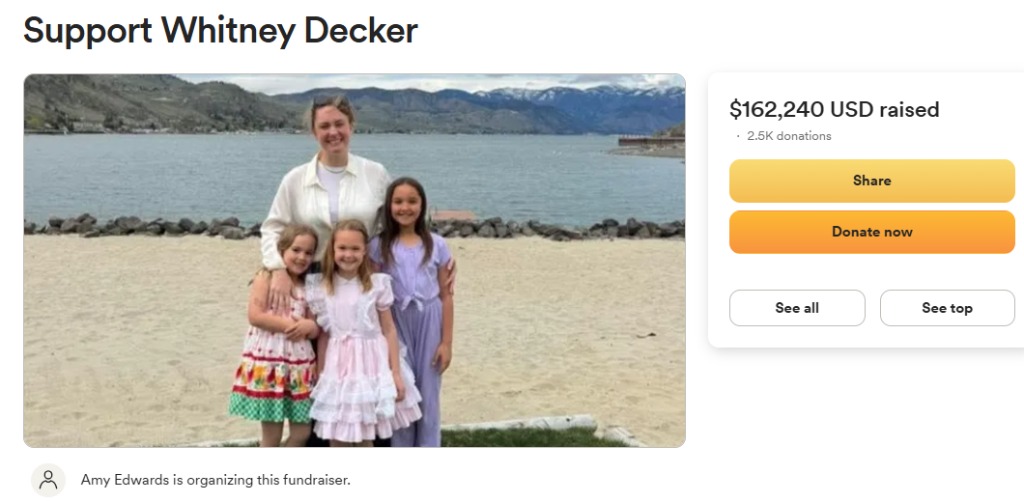Open the See top donations list
1024x502 pixels.
947,308
